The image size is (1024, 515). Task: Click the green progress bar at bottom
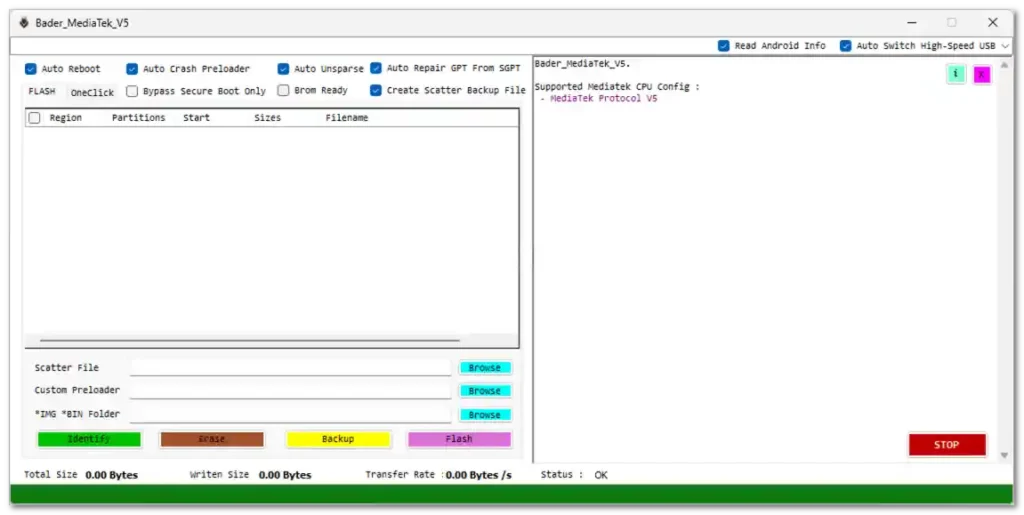pos(512,494)
